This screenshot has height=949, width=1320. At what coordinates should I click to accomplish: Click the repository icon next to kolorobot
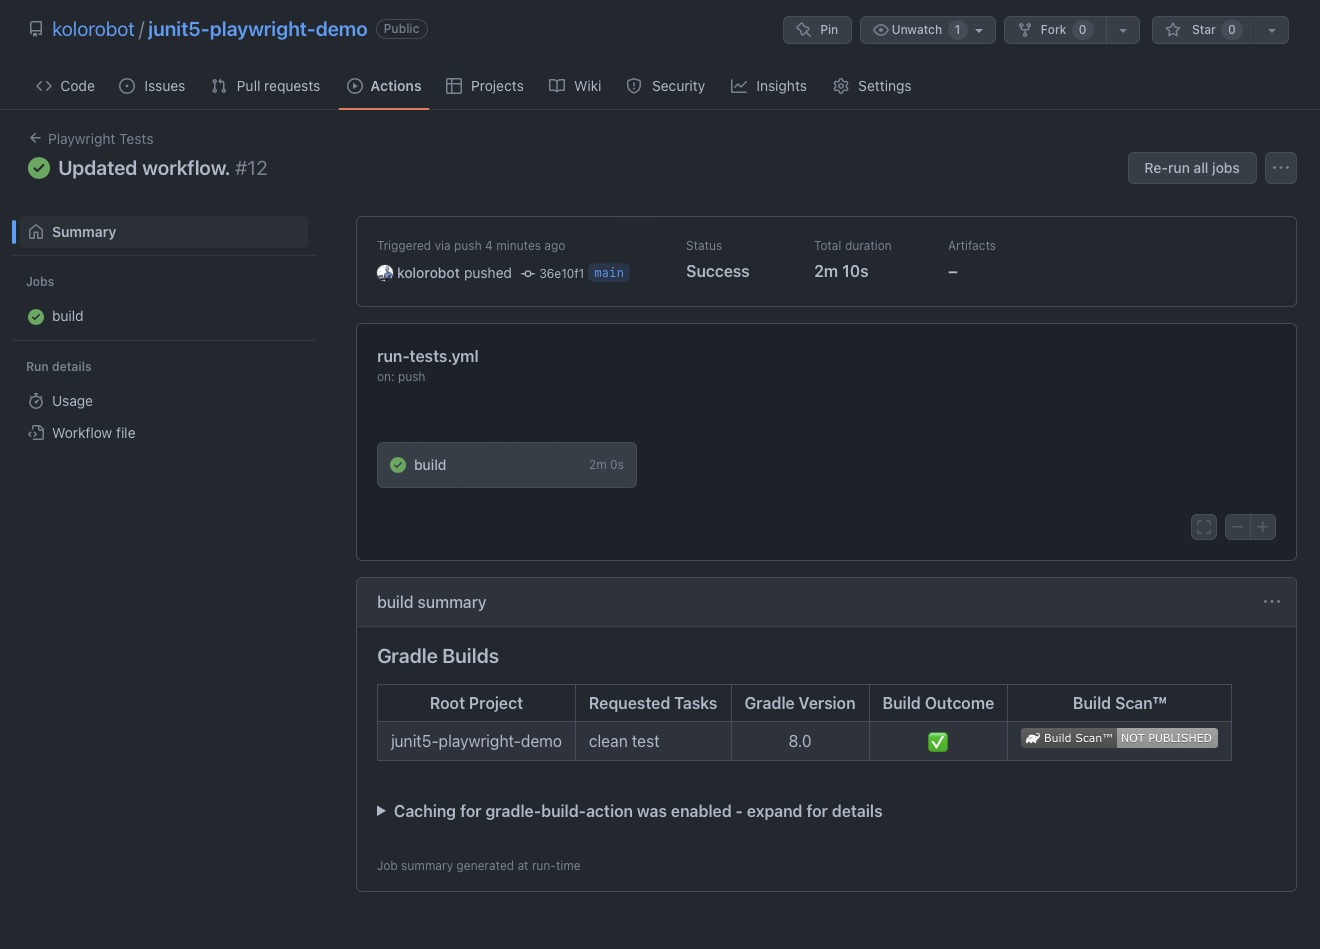[x=36, y=30]
